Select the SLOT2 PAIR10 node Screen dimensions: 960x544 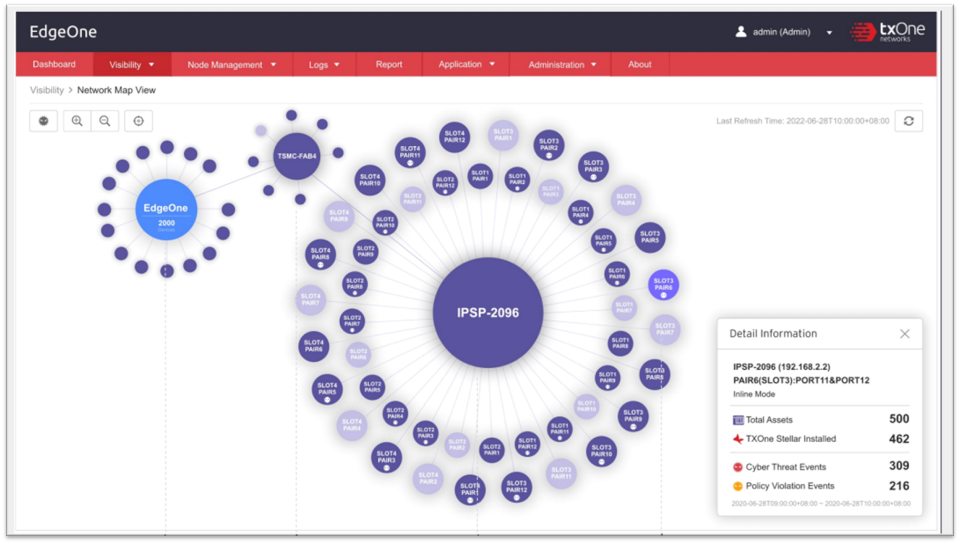385,222
